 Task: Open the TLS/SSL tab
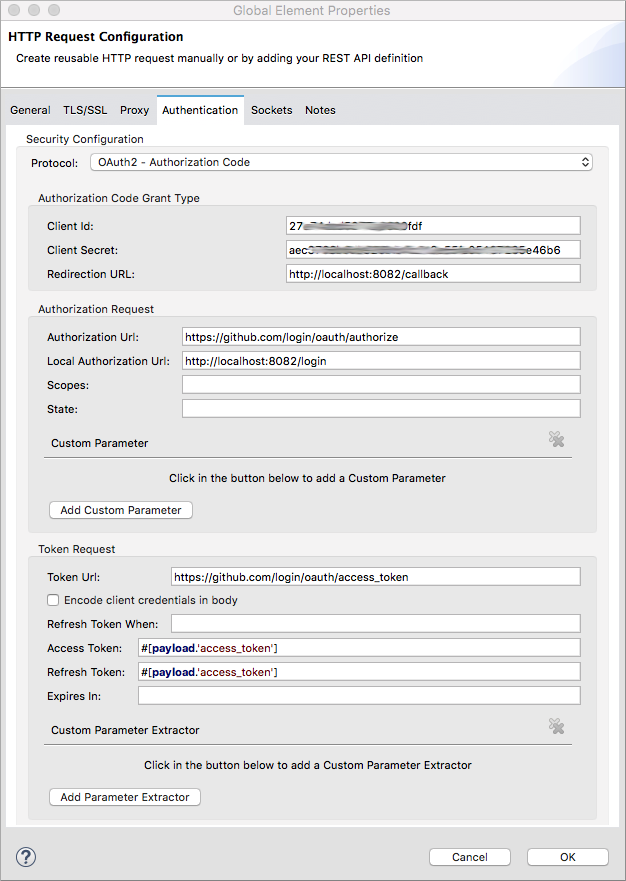[84, 110]
